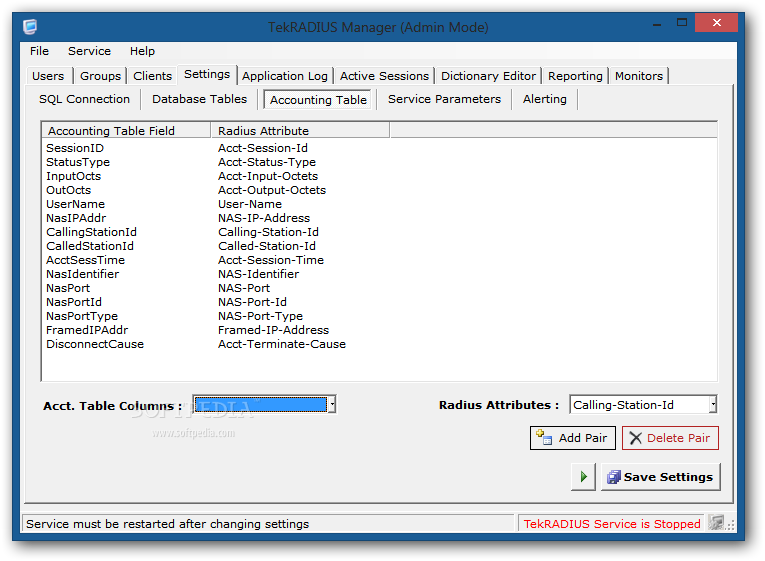This screenshot has height=561, width=765.
Task: Go to the Reporting tab
Action: 575,76
